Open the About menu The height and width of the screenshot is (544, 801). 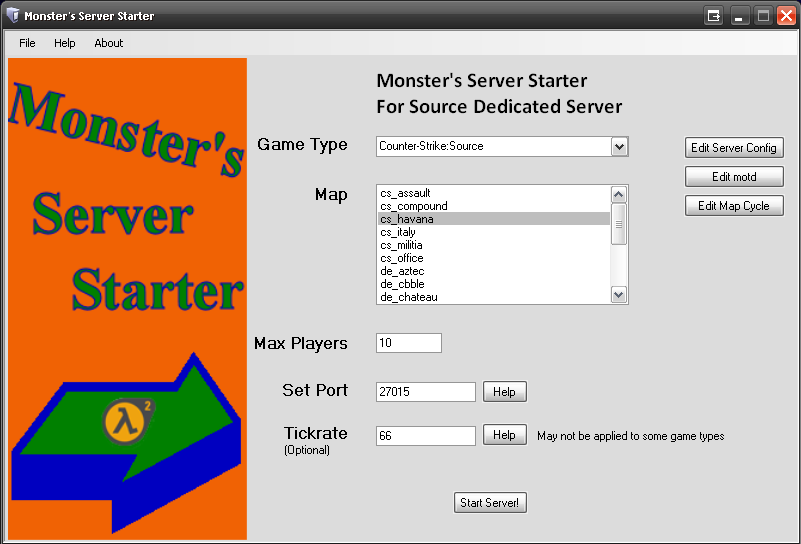pyautogui.click(x=108, y=43)
